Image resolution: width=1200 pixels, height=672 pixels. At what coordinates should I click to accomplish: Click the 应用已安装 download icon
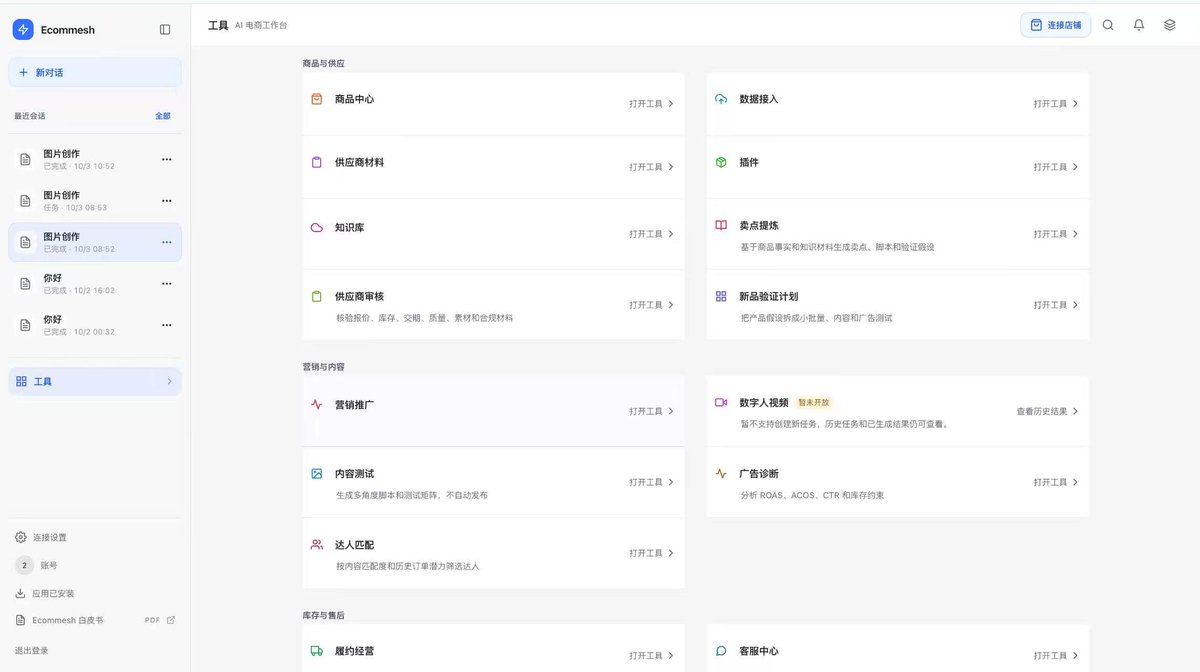[21, 593]
